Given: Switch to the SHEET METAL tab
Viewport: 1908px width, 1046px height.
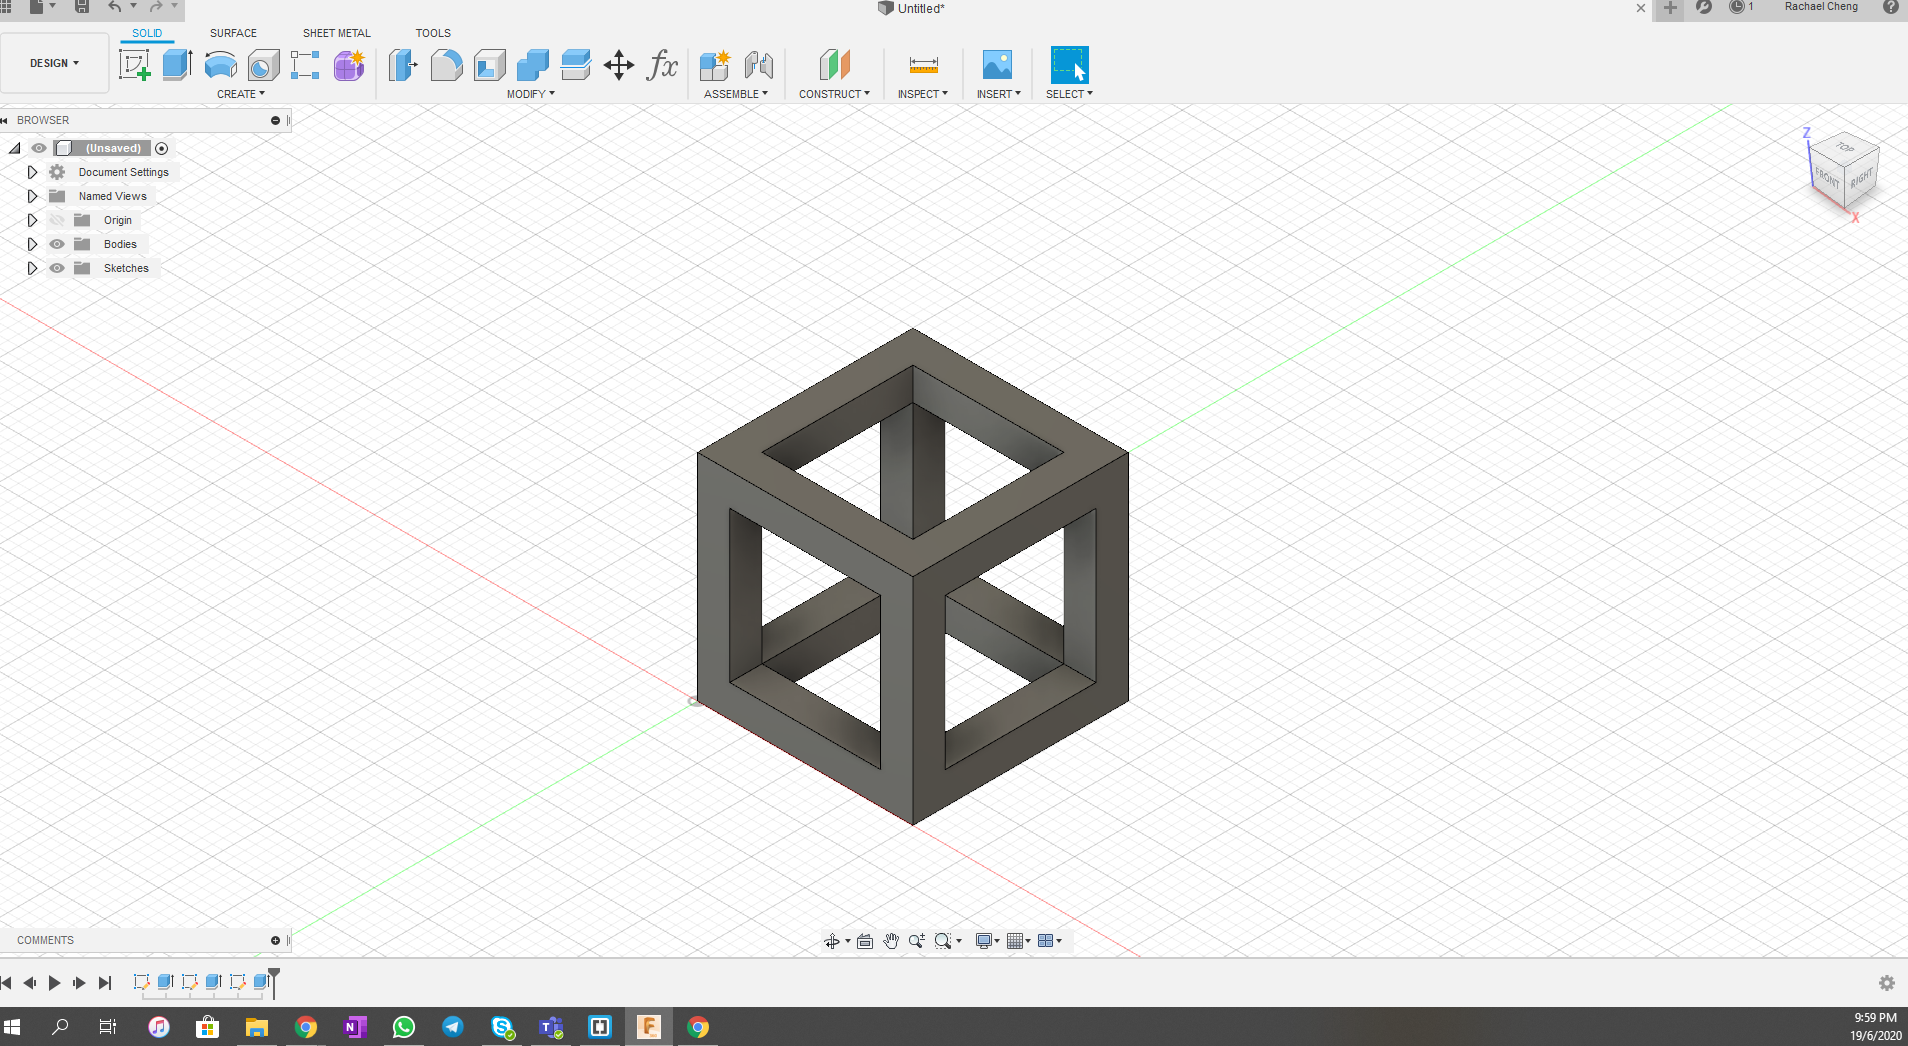Looking at the screenshot, I should point(337,33).
